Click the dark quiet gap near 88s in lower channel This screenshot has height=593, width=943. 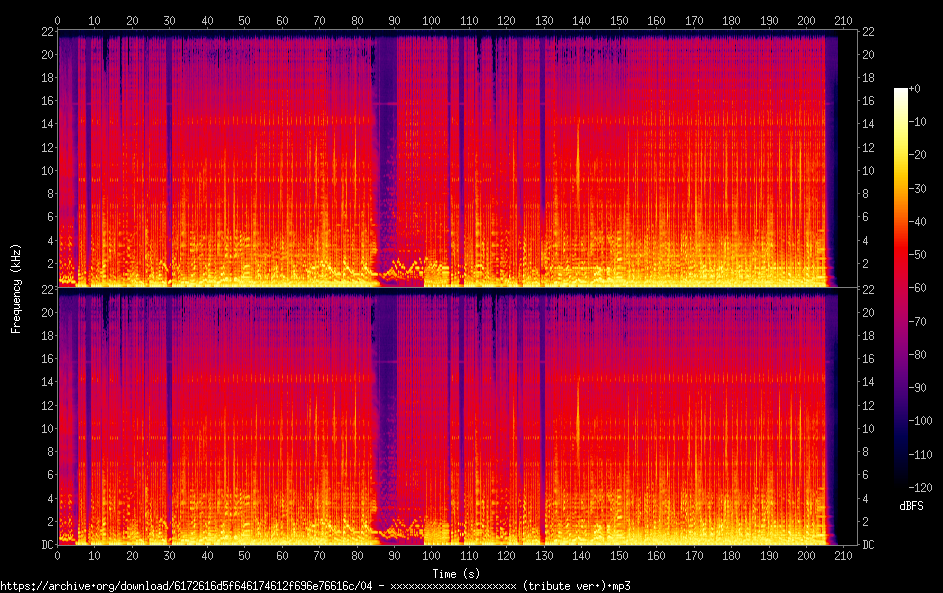click(x=386, y=410)
